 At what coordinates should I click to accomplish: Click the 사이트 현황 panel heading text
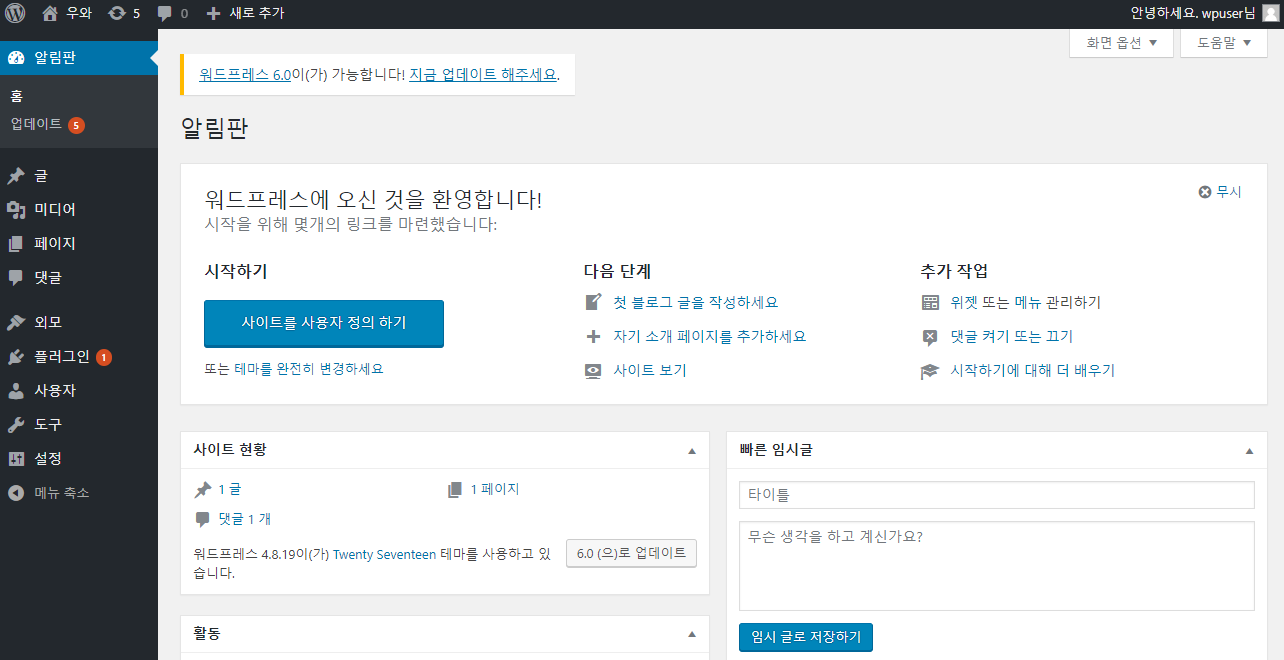pos(230,450)
